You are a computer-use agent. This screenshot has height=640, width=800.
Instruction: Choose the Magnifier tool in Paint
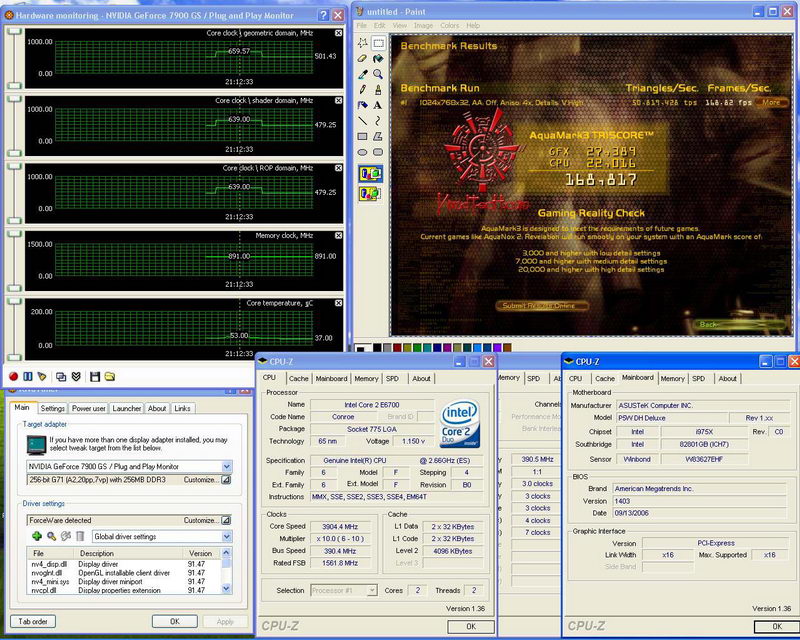click(379, 73)
